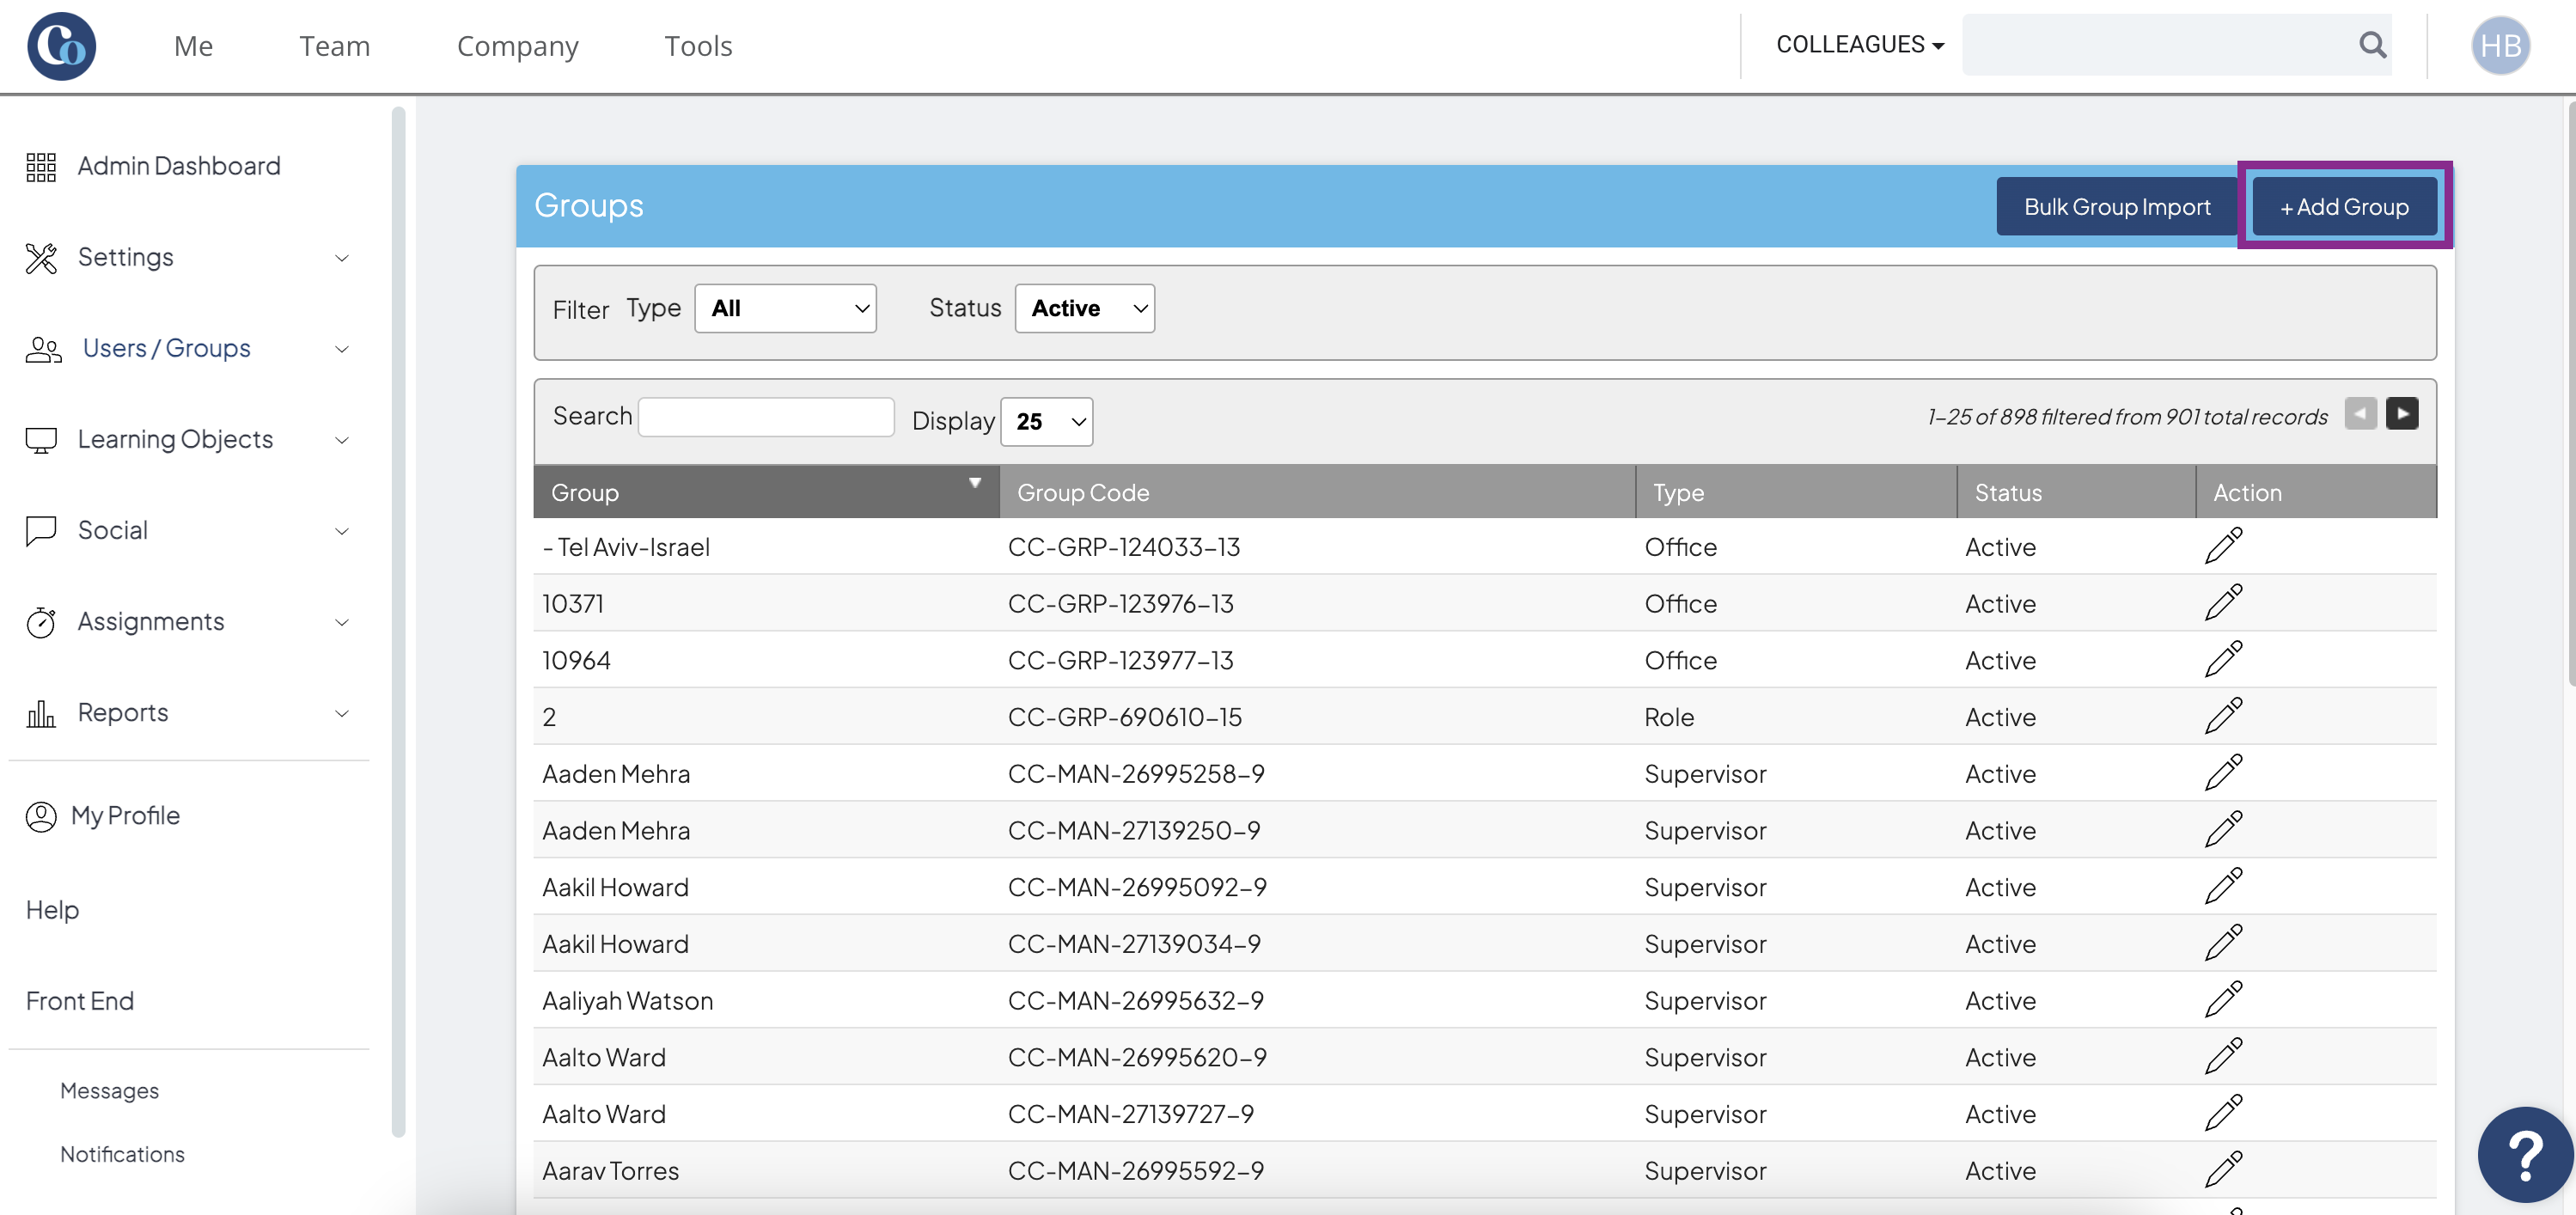Screen dimensions: 2576x1215
Task: Open the HB user avatar menu
Action: pyautogui.click(x=2500, y=46)
